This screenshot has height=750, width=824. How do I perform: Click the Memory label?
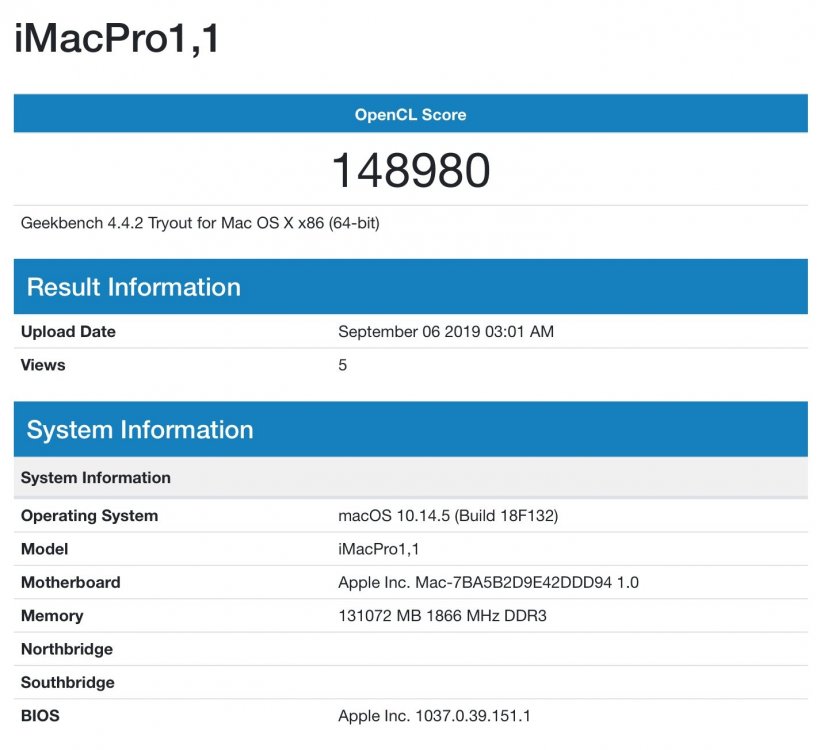(x=52, y=616)
